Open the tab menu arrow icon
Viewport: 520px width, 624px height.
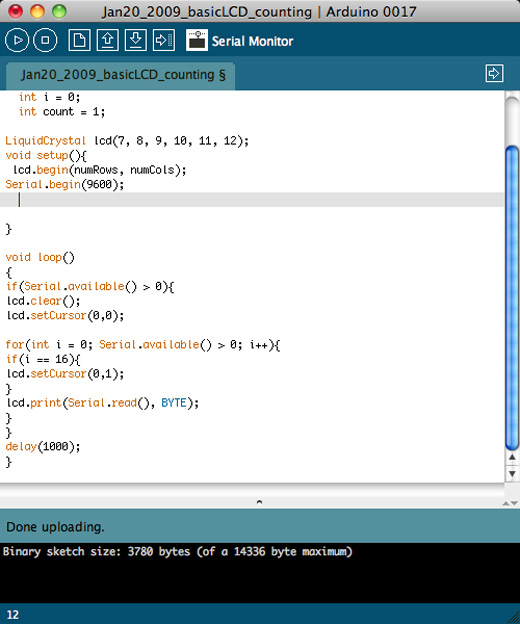[x=494, y=73]
